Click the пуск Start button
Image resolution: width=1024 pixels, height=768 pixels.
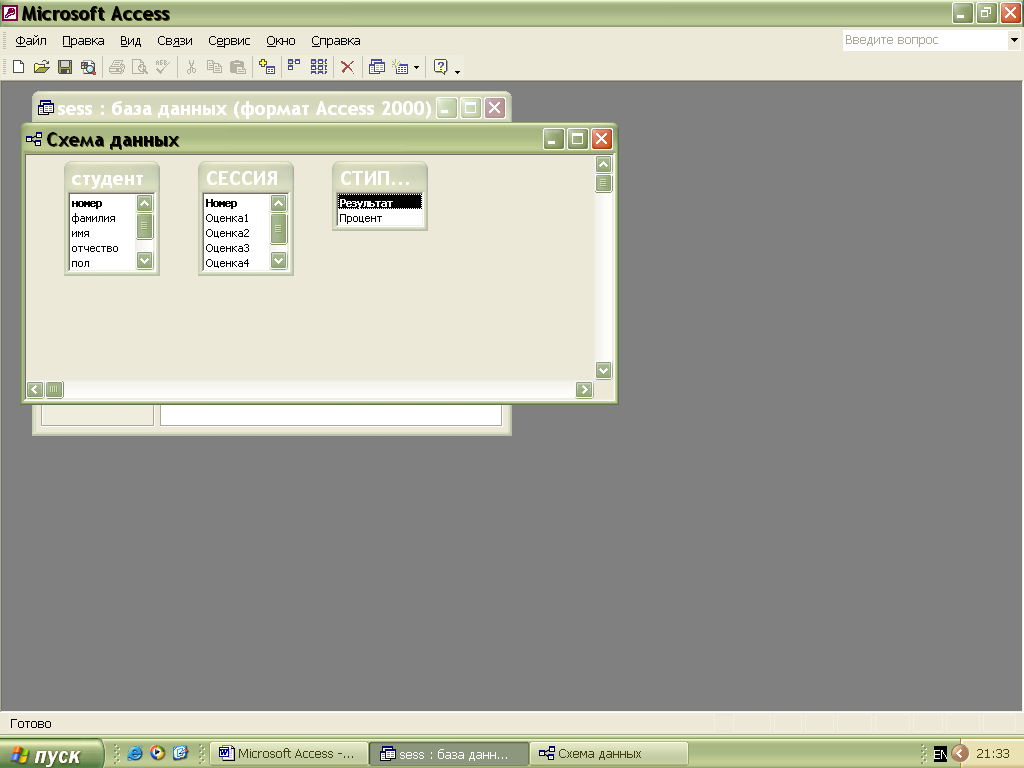[51, 754]
